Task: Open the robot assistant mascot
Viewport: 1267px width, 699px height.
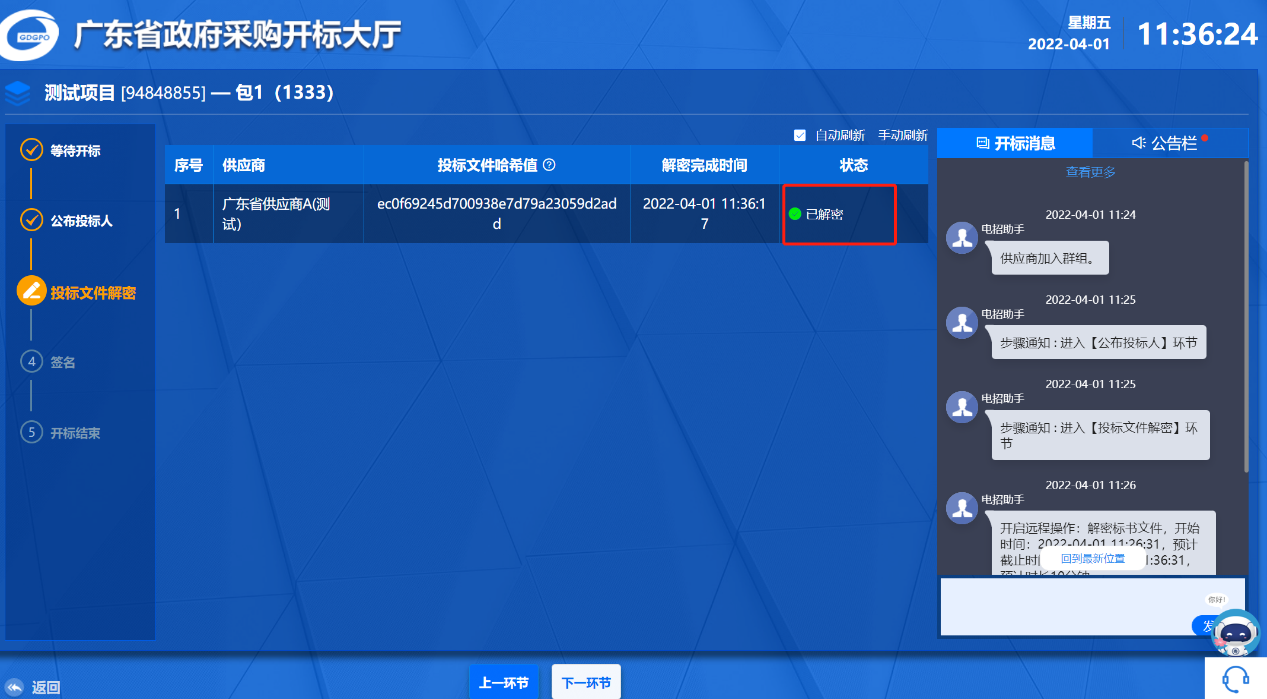Action: [1237, 633]
